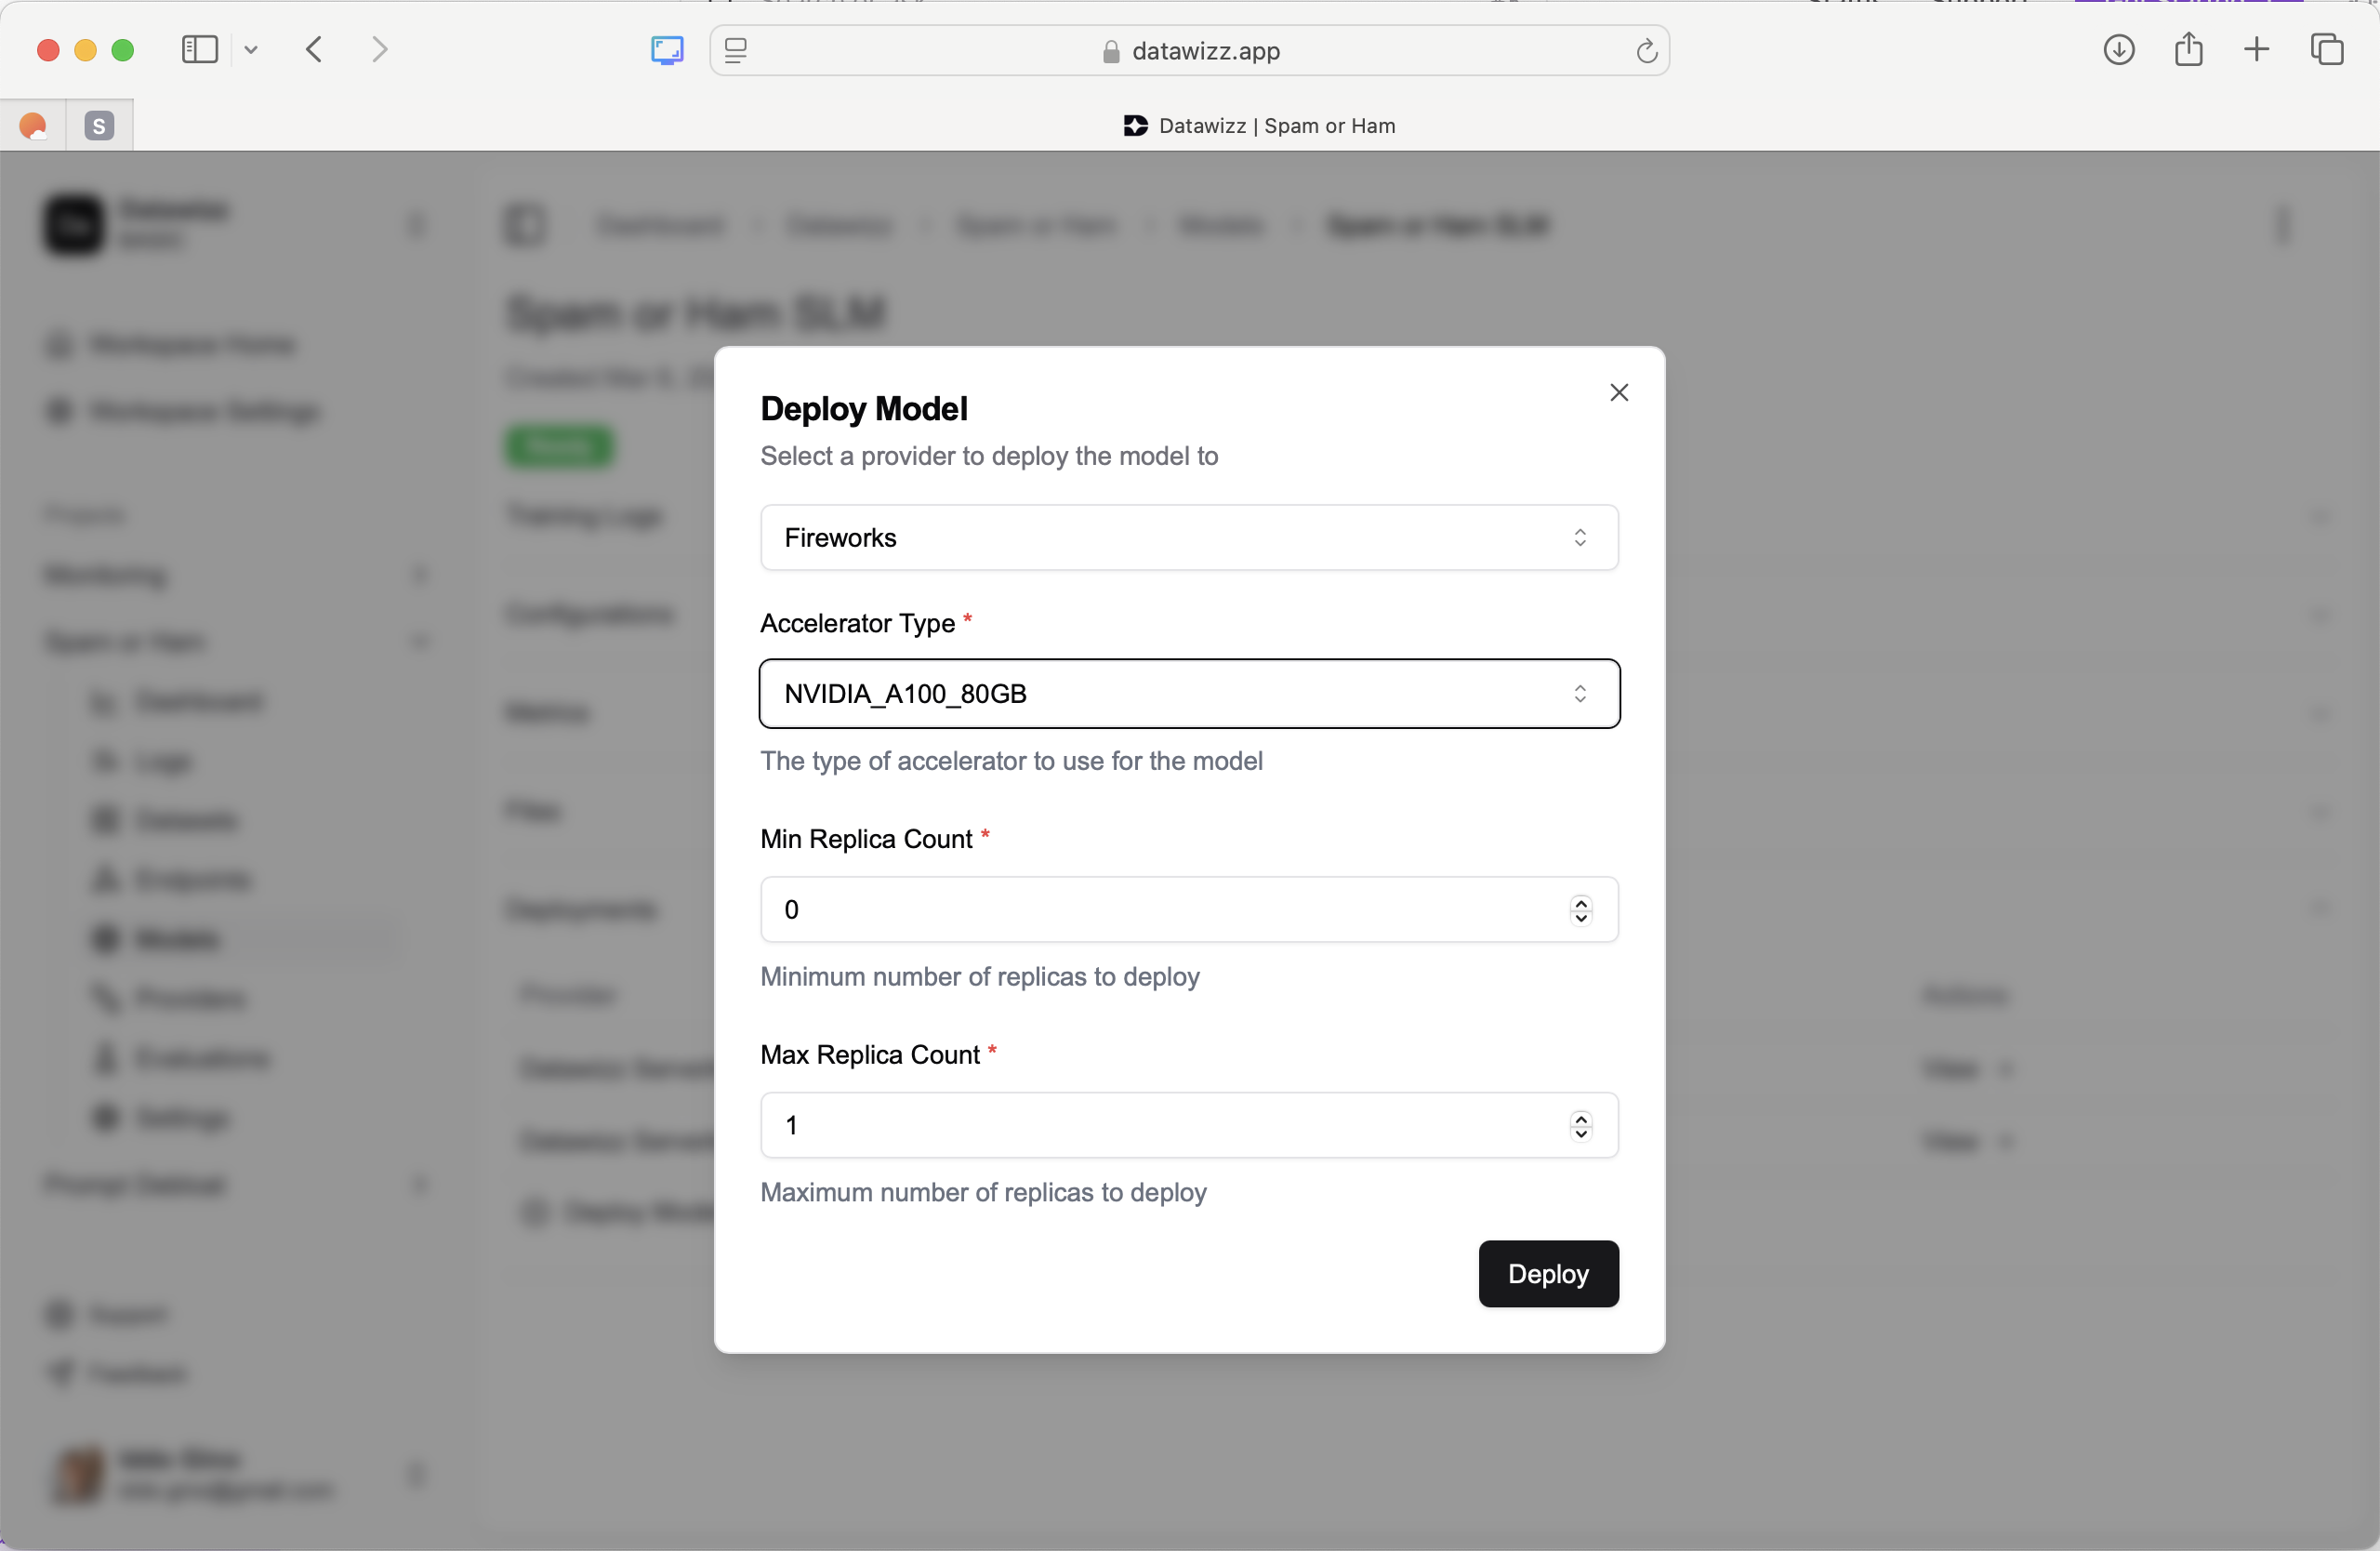Expand the Monitoring sidebar section

point(422,574)
